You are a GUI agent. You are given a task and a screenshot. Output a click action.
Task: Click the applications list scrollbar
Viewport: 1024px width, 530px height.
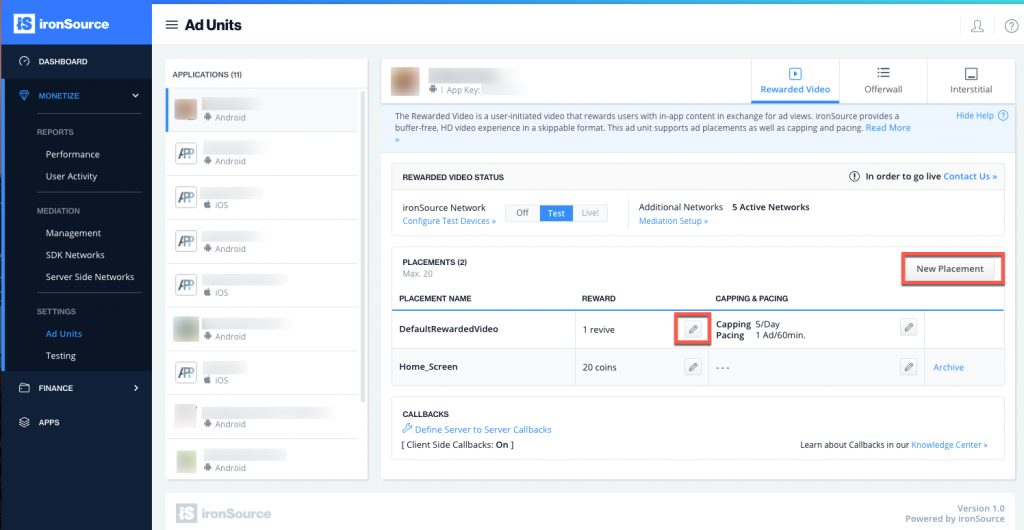(x=362, y=248)
